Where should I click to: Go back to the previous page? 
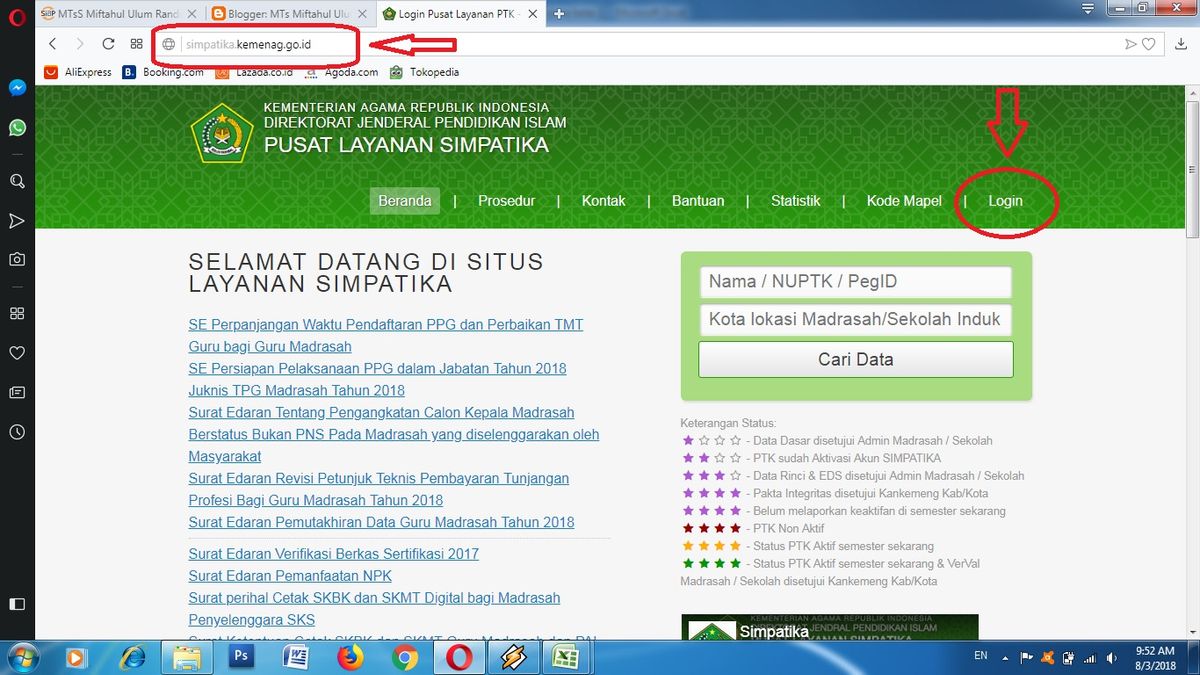click(x=53, y=44)
